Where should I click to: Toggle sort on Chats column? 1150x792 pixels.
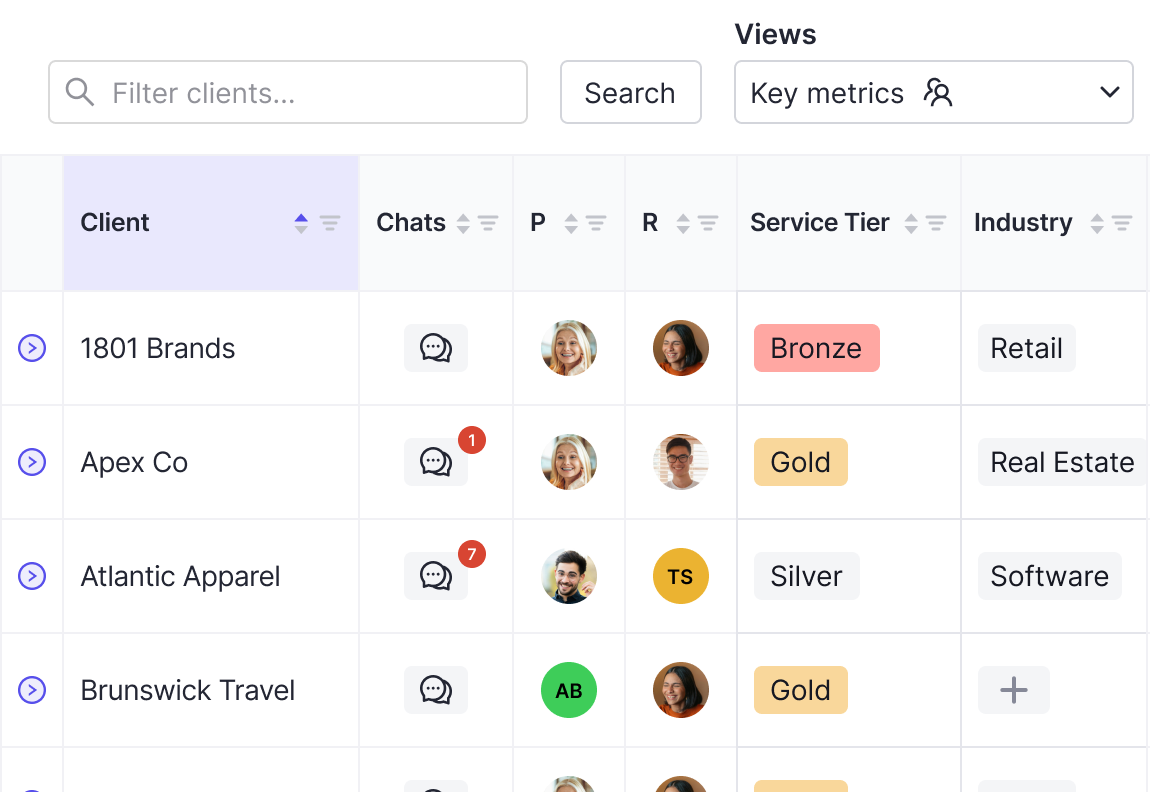click(463, 223)
